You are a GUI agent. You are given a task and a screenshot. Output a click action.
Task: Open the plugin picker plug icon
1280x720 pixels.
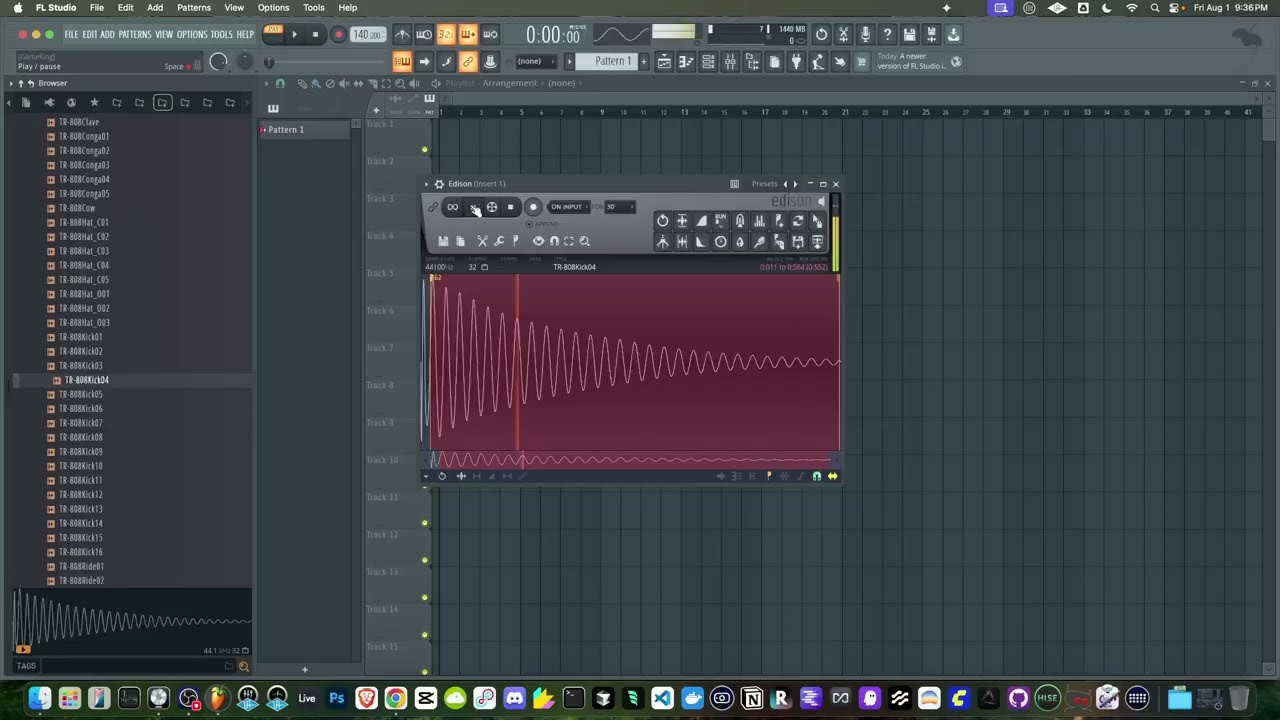click(796, 62)
